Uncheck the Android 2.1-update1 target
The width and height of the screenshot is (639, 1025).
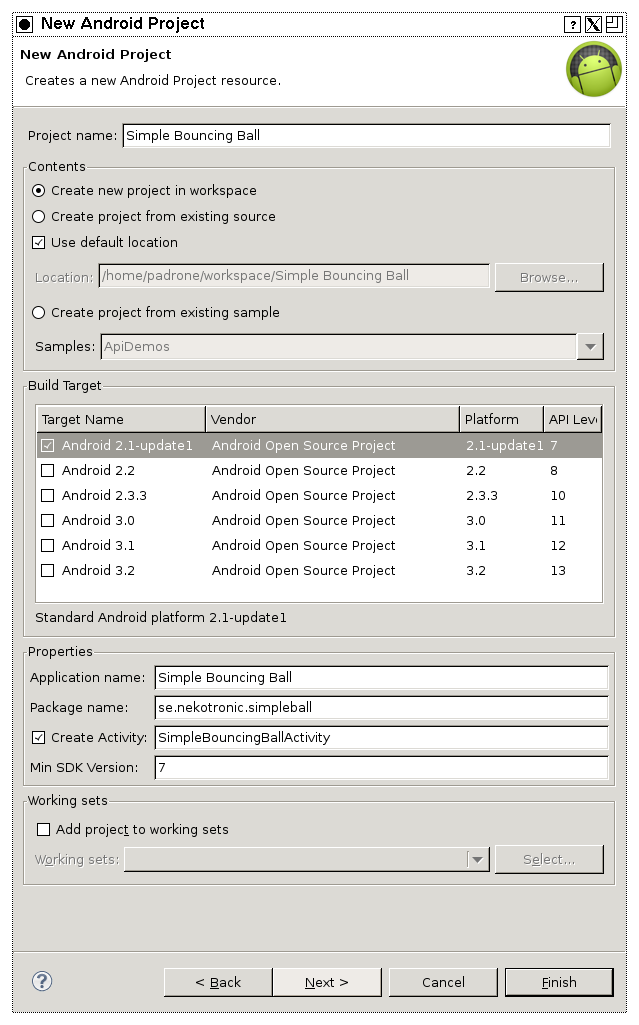tap(48, 446)
